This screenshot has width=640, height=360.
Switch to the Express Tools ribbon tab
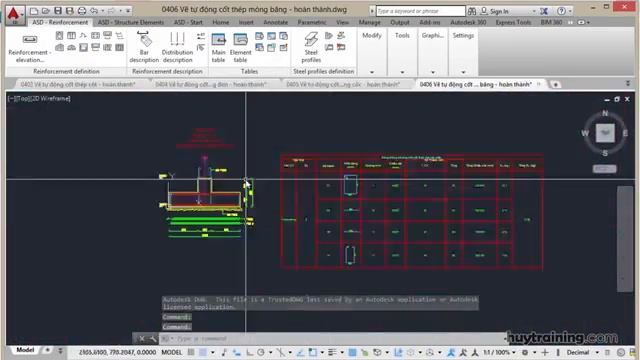(x=513, y=22)
